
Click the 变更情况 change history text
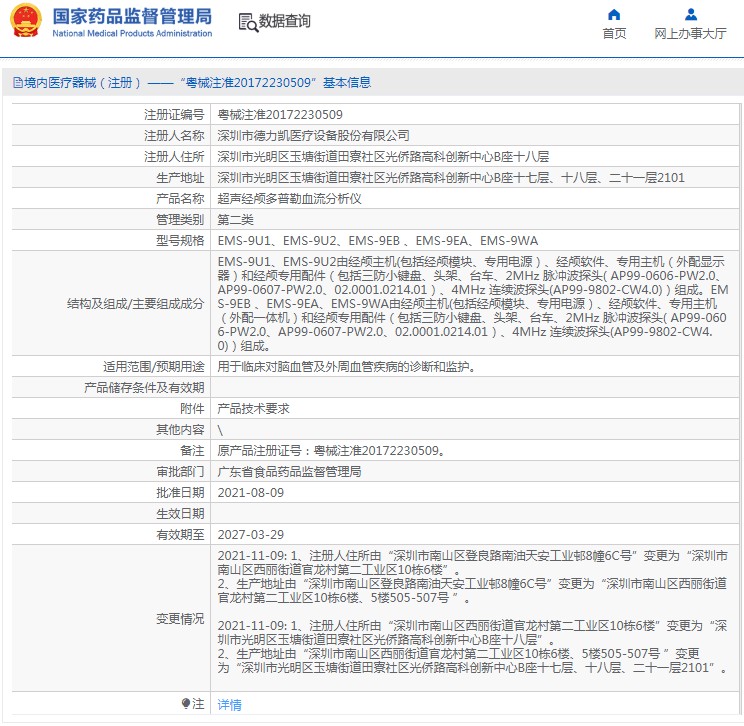point(473,612)
